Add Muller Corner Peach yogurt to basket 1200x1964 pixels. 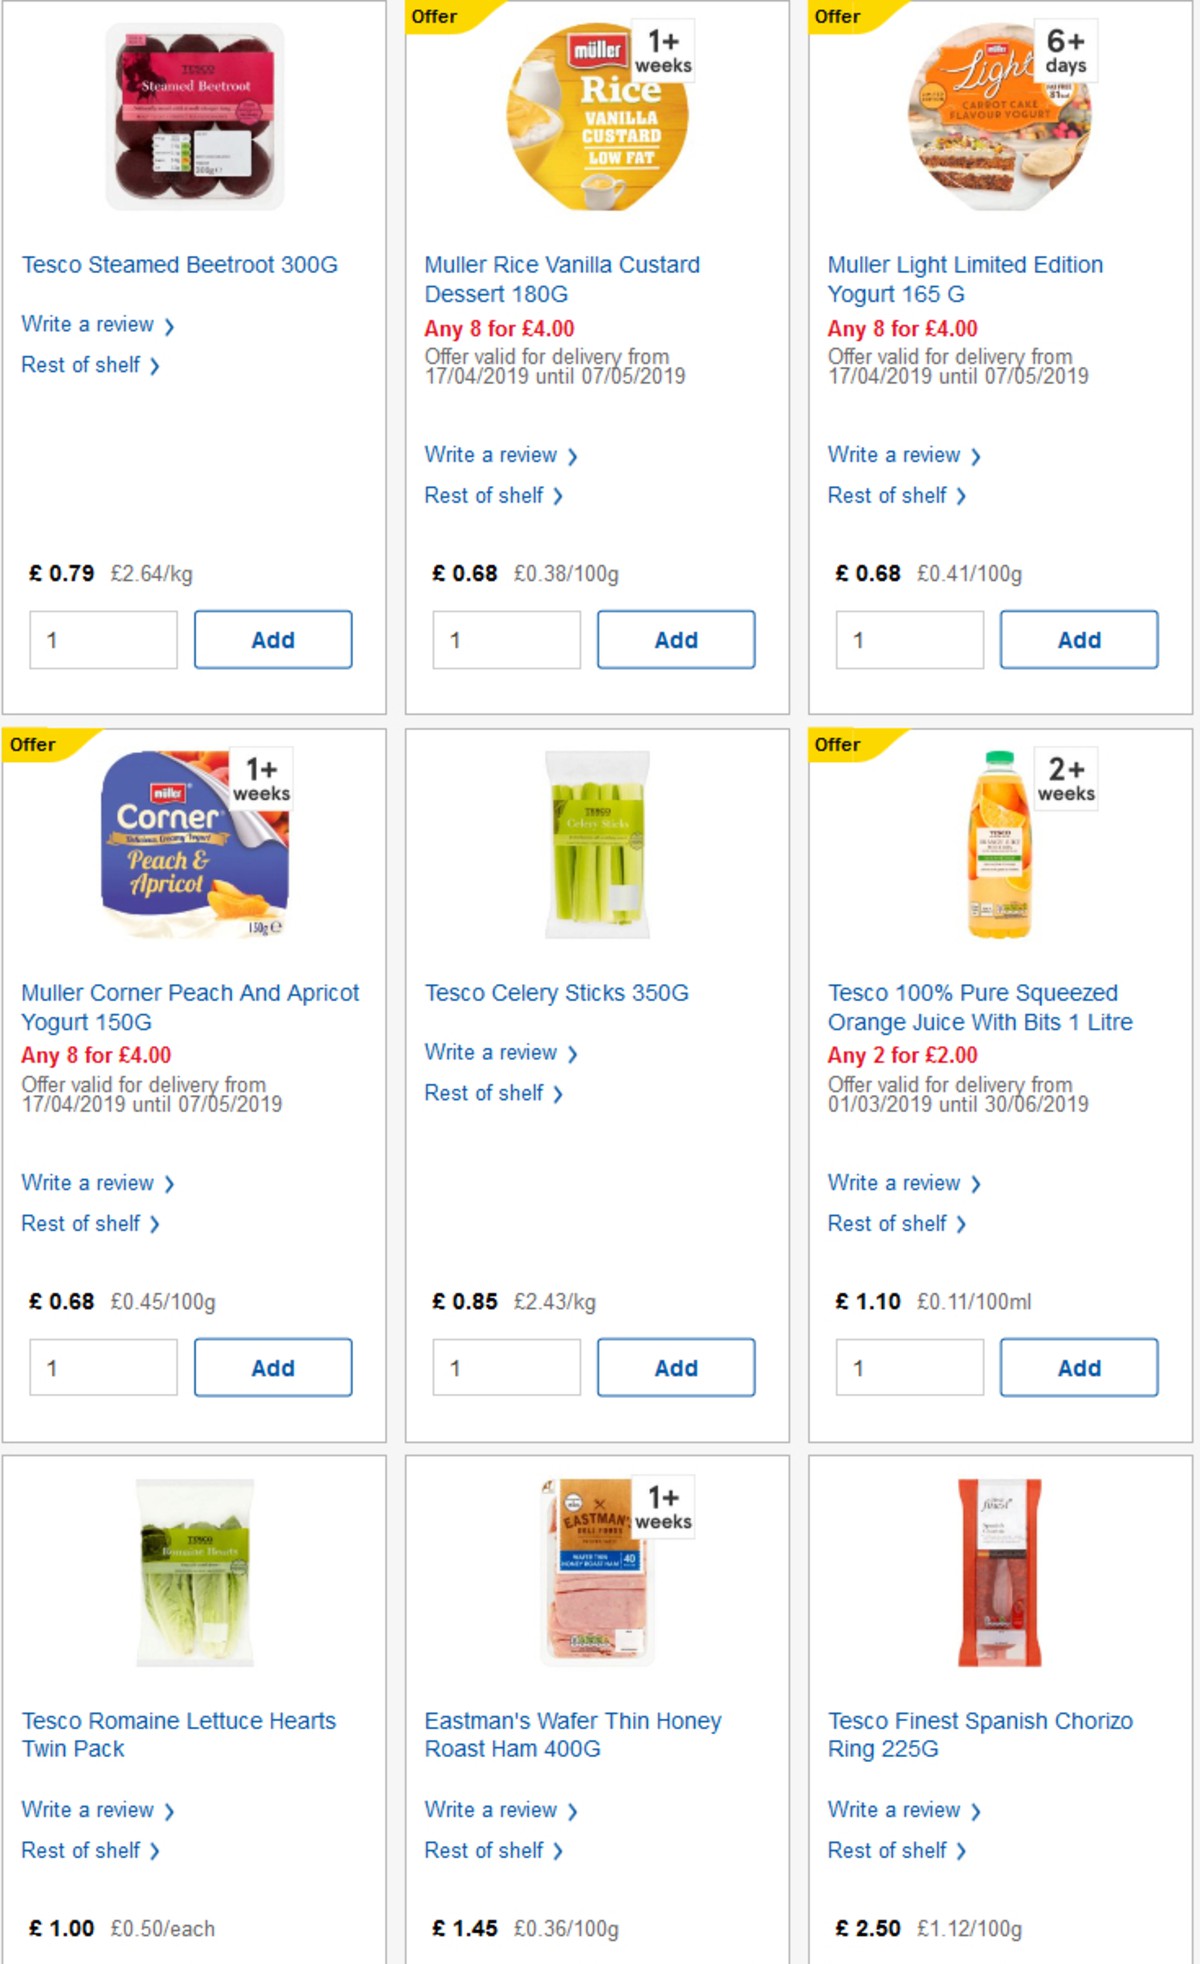(273, 1367)
